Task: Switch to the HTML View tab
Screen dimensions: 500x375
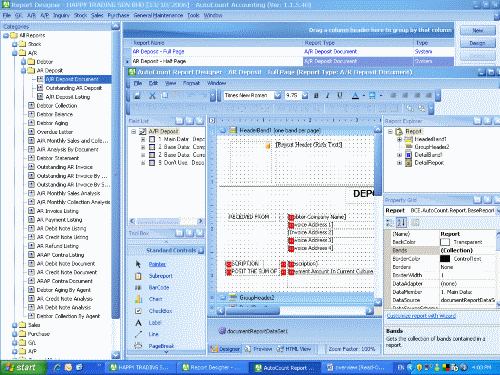Action: [x=294, y=349]
